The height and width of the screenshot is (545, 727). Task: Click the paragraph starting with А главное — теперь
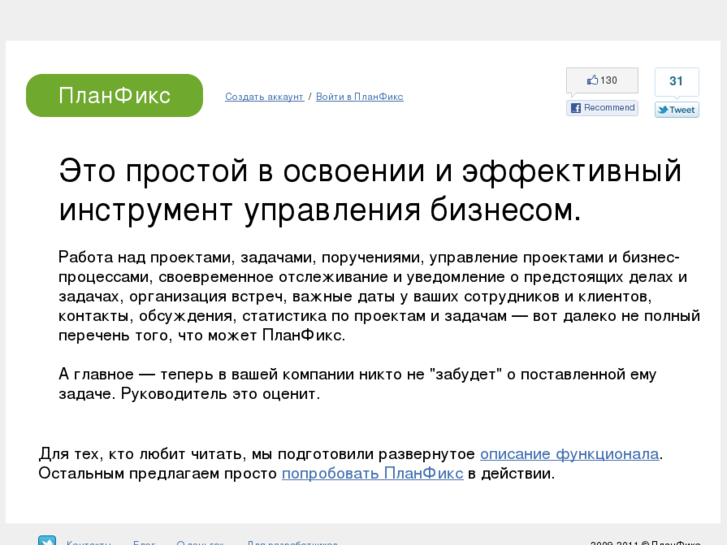pos(357,384)
